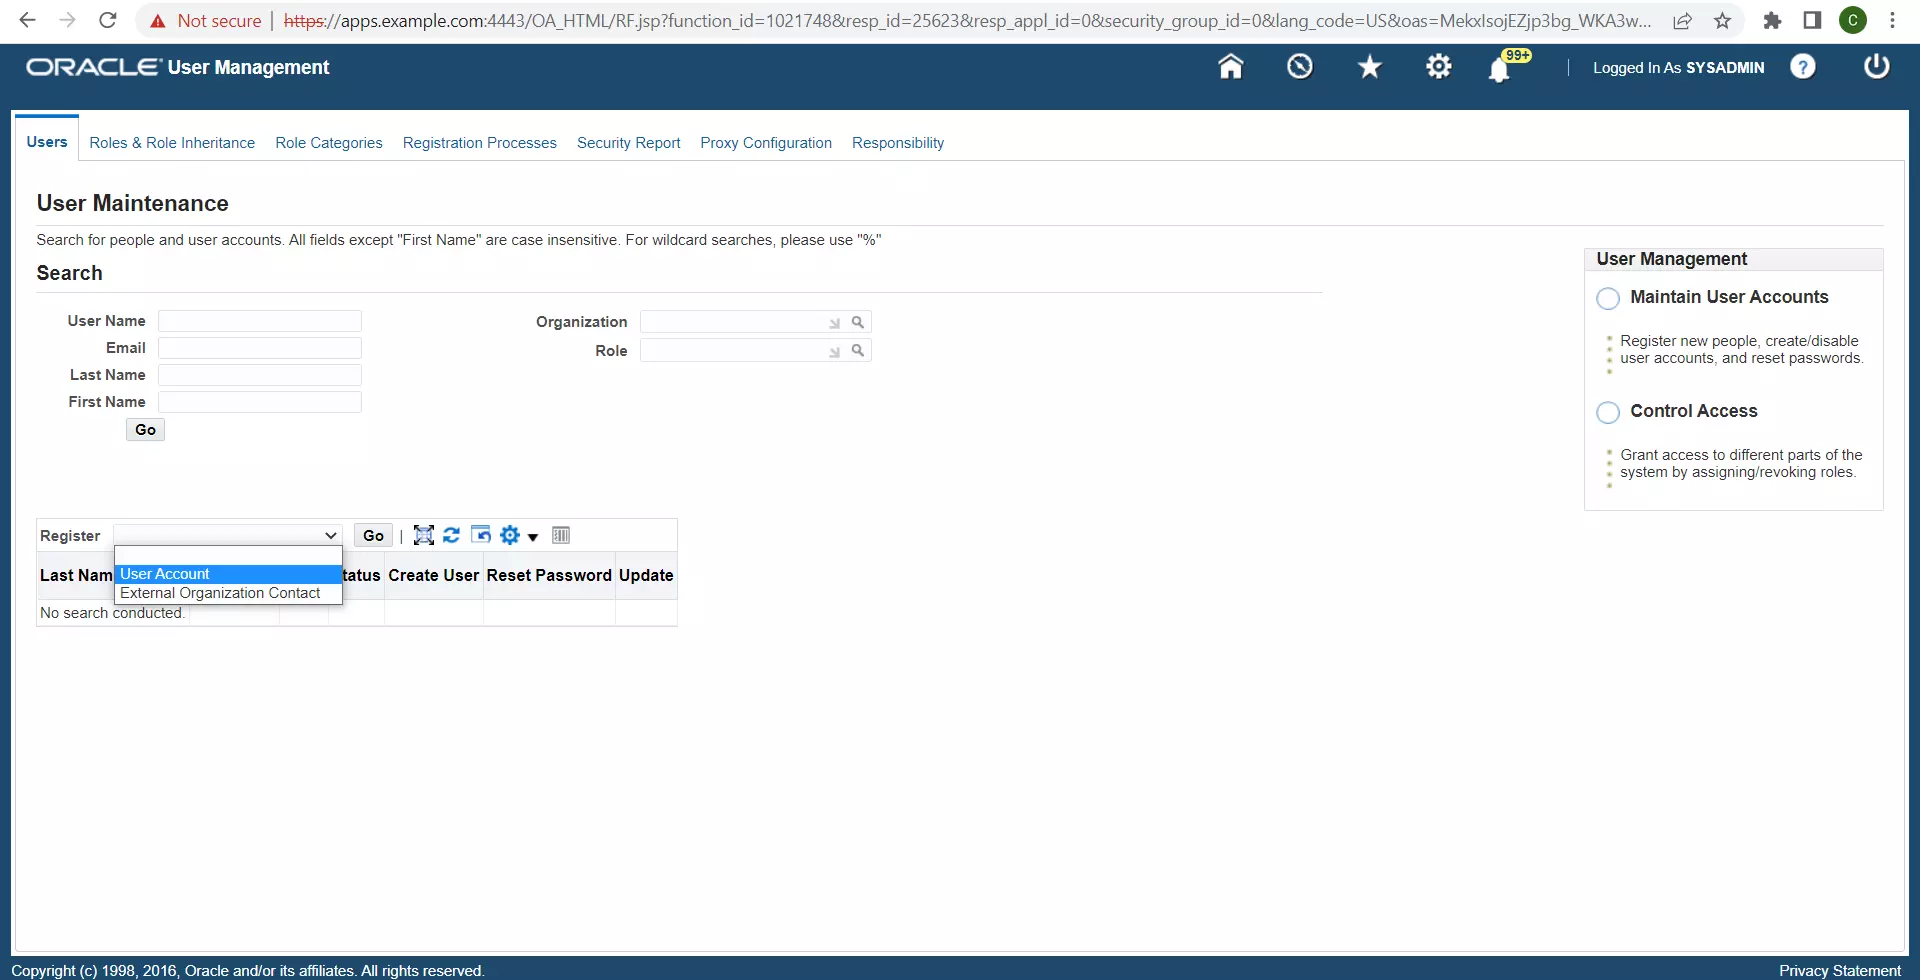The width and height of the screenshot is (1920, 980).
Task: Open the Navigator compass icon
Action: point(1300,66)
